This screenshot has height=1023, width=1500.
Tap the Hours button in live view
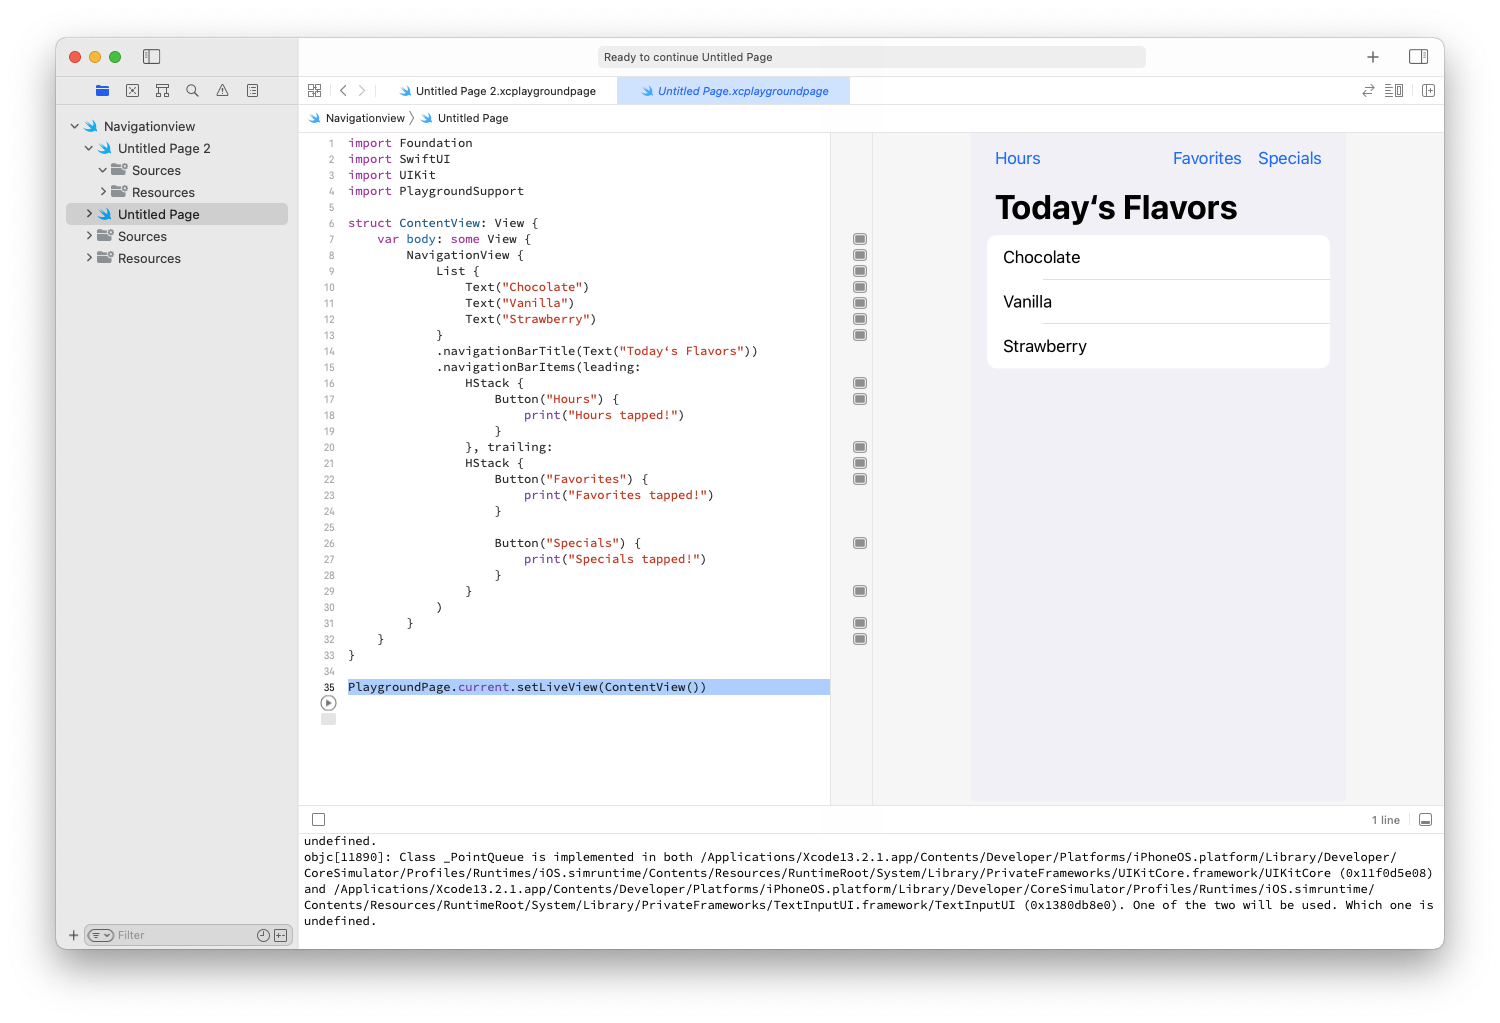1017,158
